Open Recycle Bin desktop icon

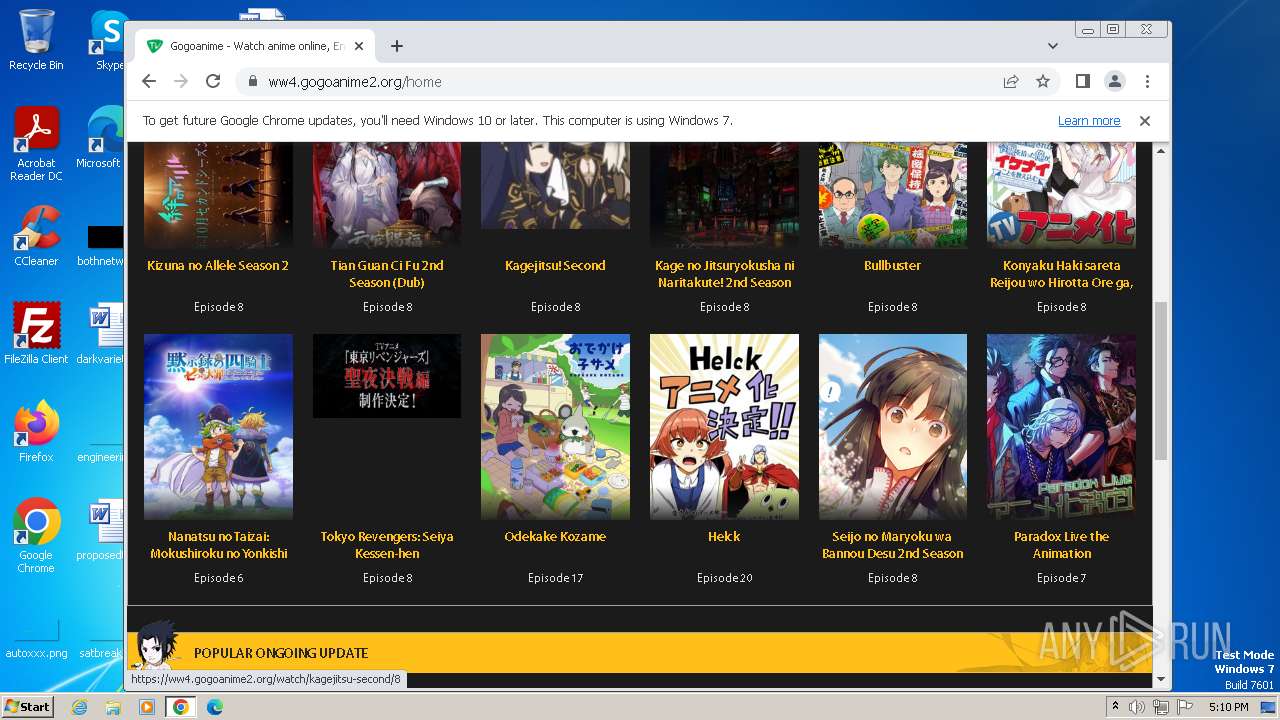[36, 40]
